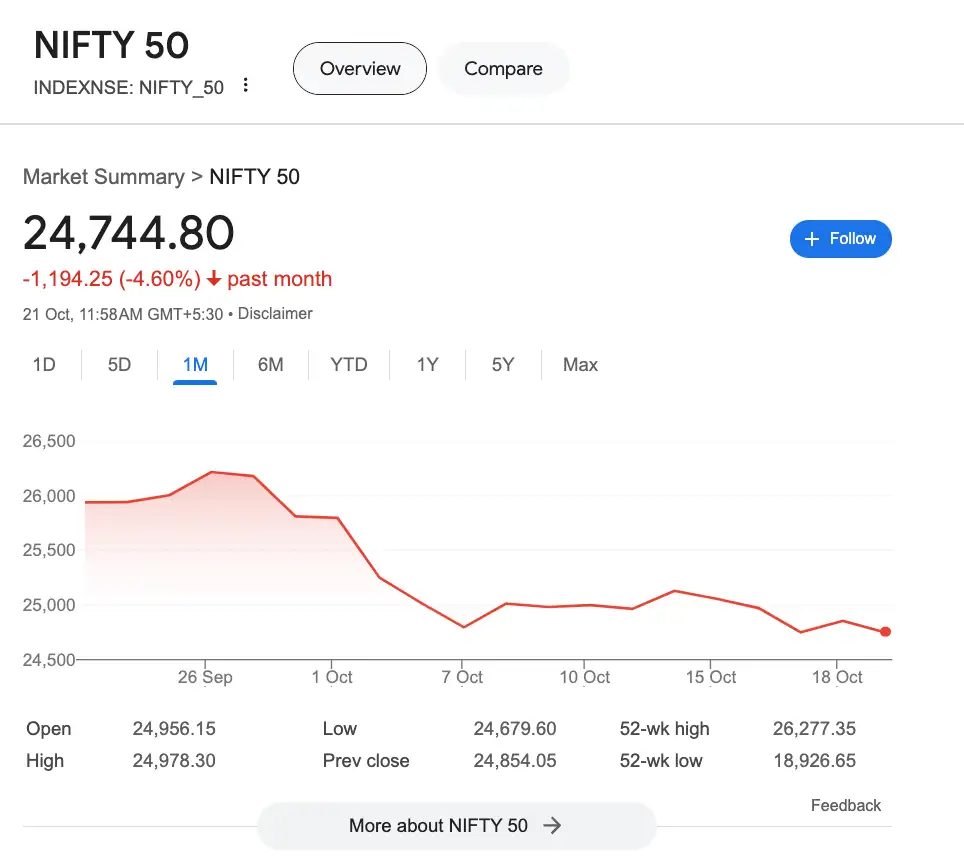This screenshot has height=862, width=964.
Task: Select the 5D time range
Action: coord(119,365)
